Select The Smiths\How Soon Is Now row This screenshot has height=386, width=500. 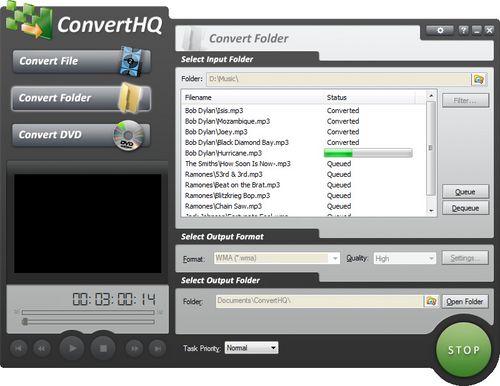click(x=304, y=164)
